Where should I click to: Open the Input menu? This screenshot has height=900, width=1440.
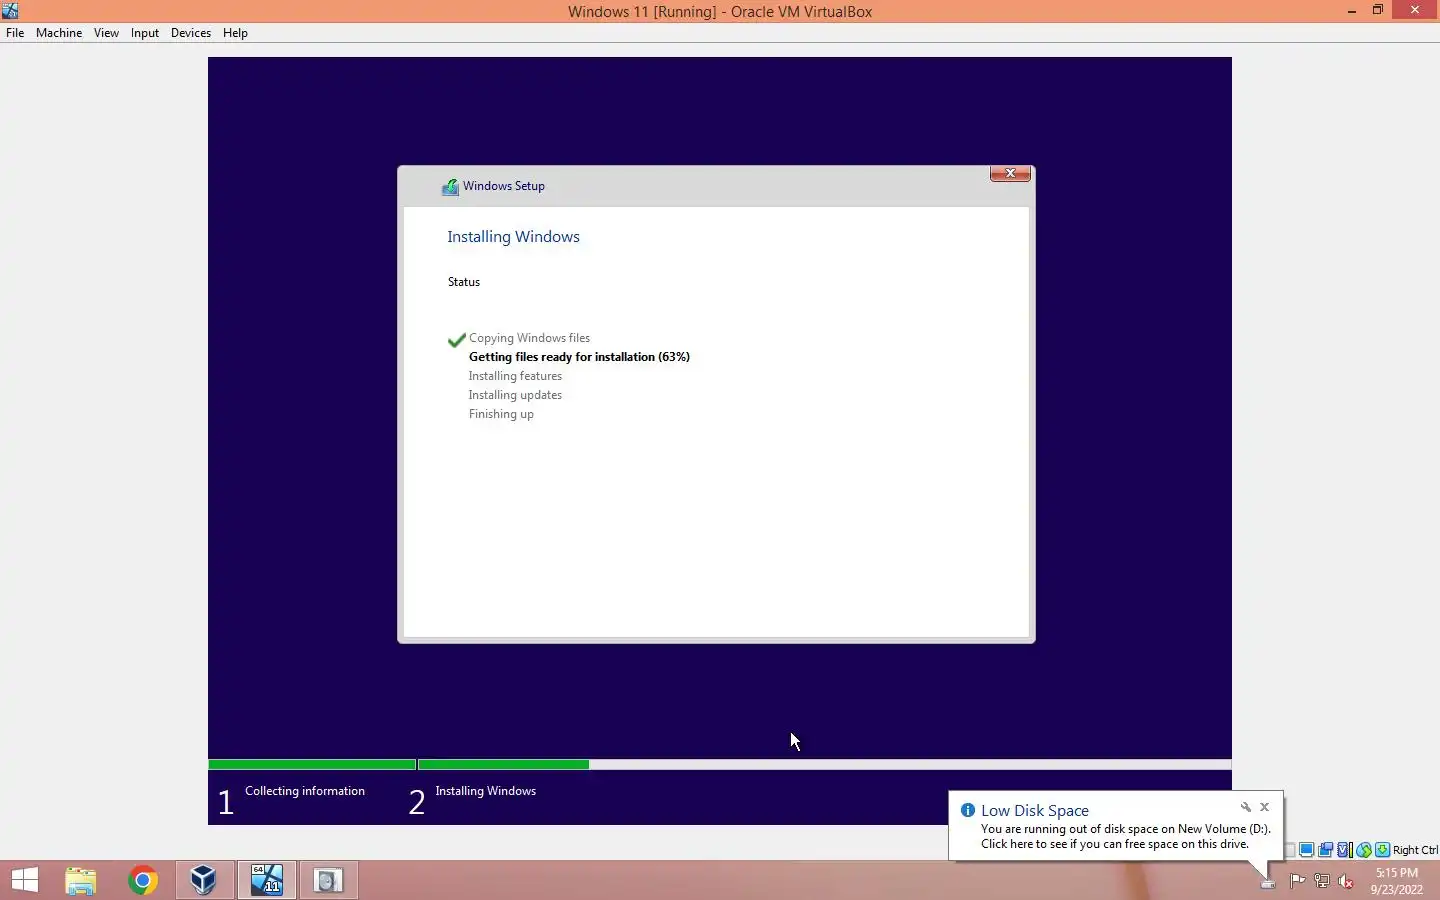click(145, 33)
